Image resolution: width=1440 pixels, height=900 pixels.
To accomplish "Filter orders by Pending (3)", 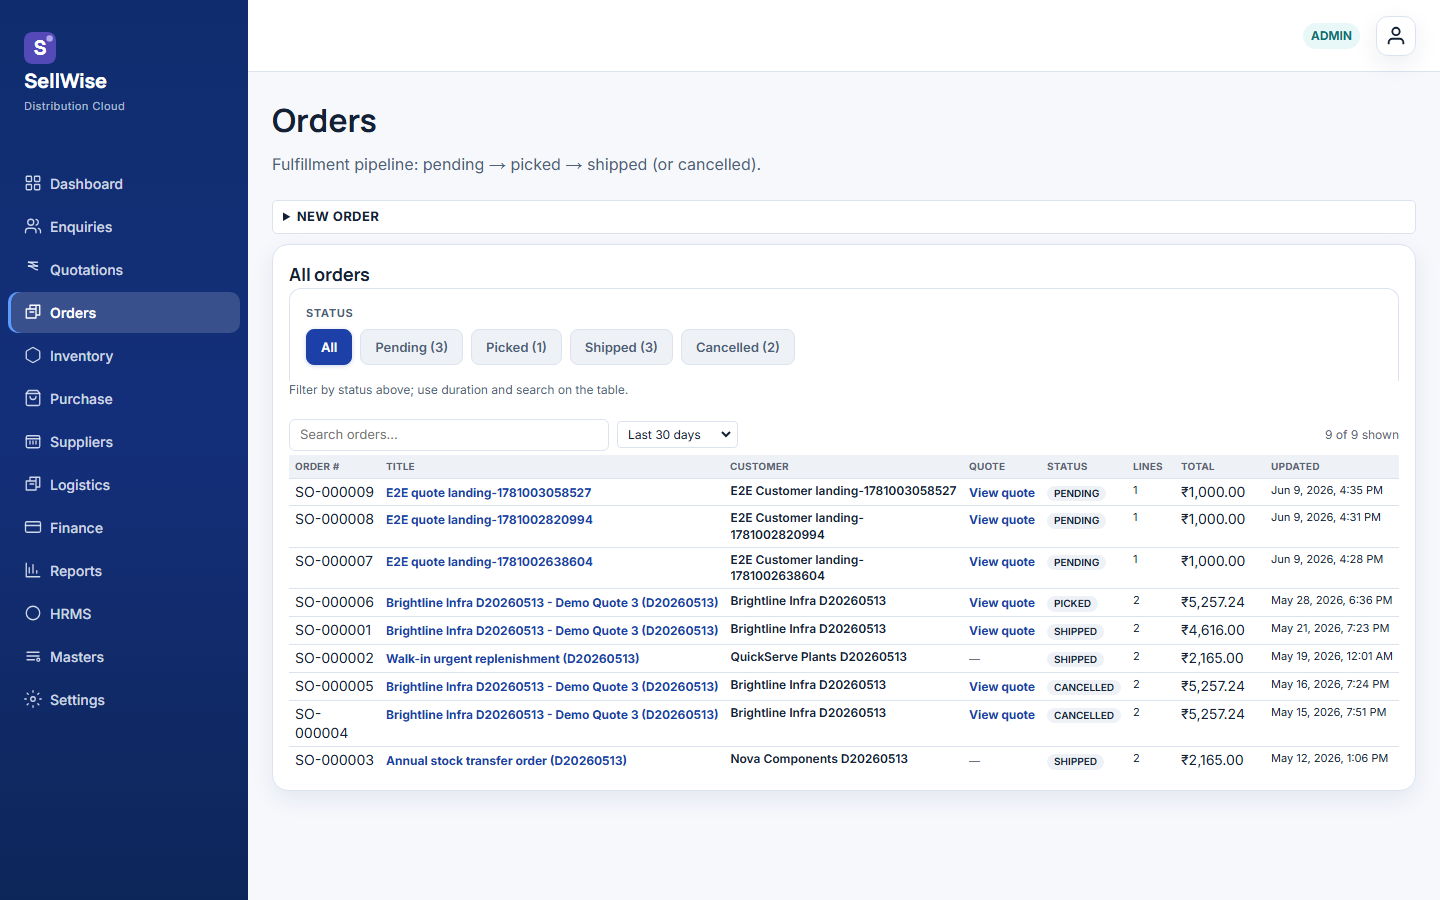I will pos(411,347).
